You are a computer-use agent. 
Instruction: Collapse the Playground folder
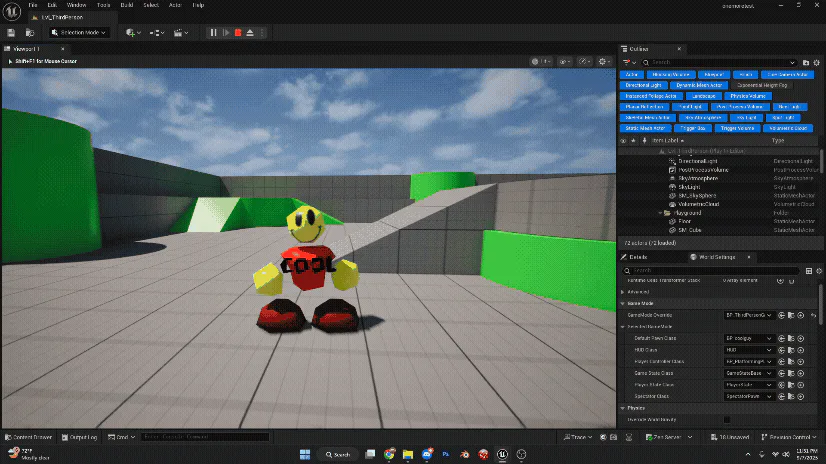[660, 213]
